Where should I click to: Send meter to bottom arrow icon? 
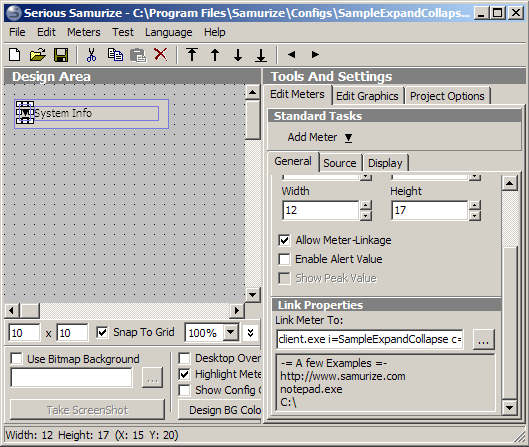261,55
